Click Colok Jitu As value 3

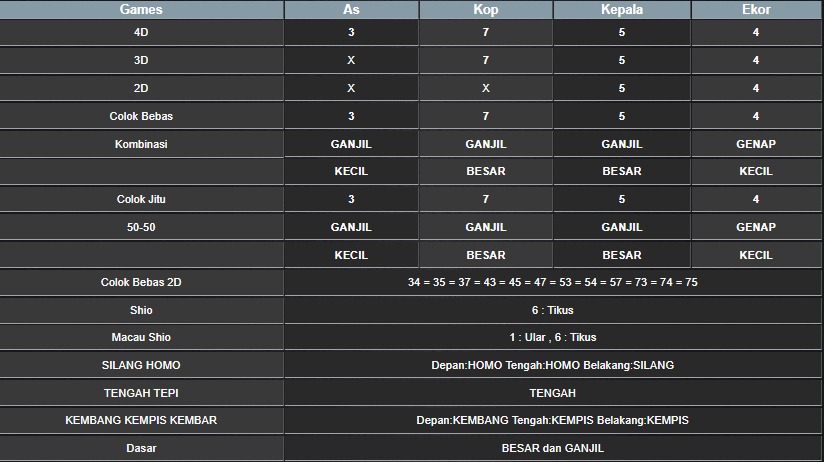351,199
